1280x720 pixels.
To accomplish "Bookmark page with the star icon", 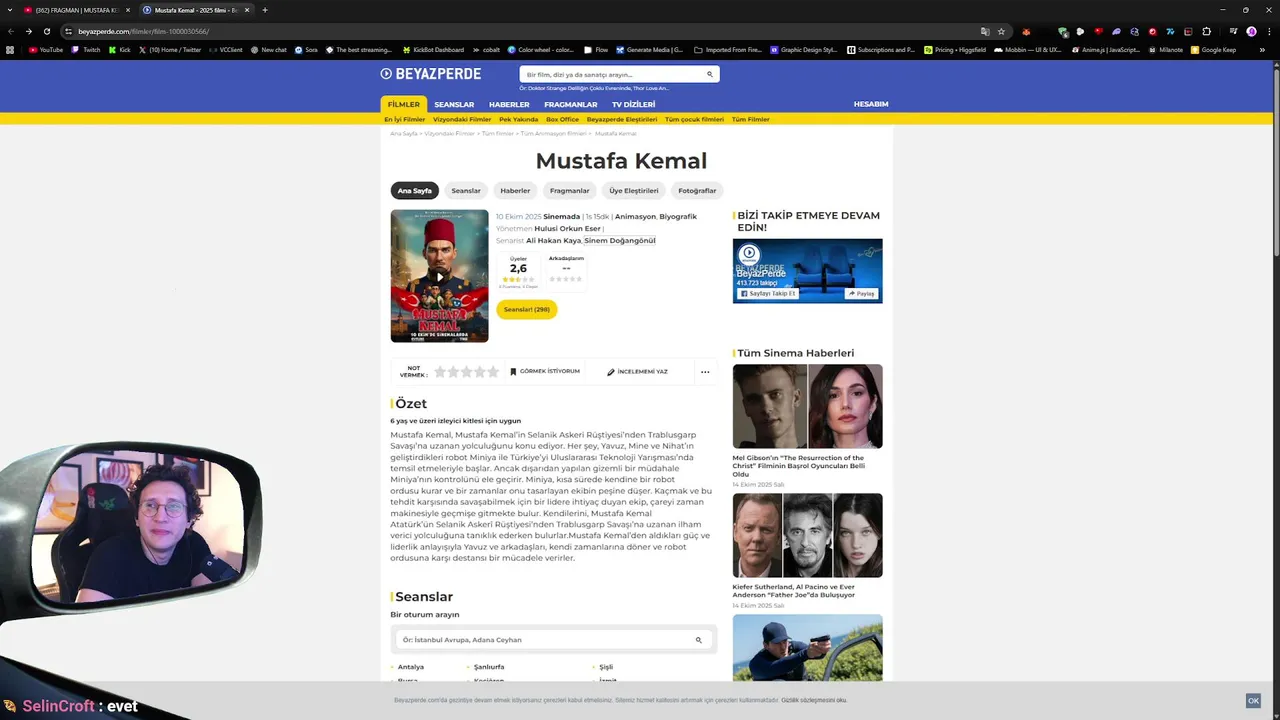I will pyautogui.click(x=1001, y=31).
